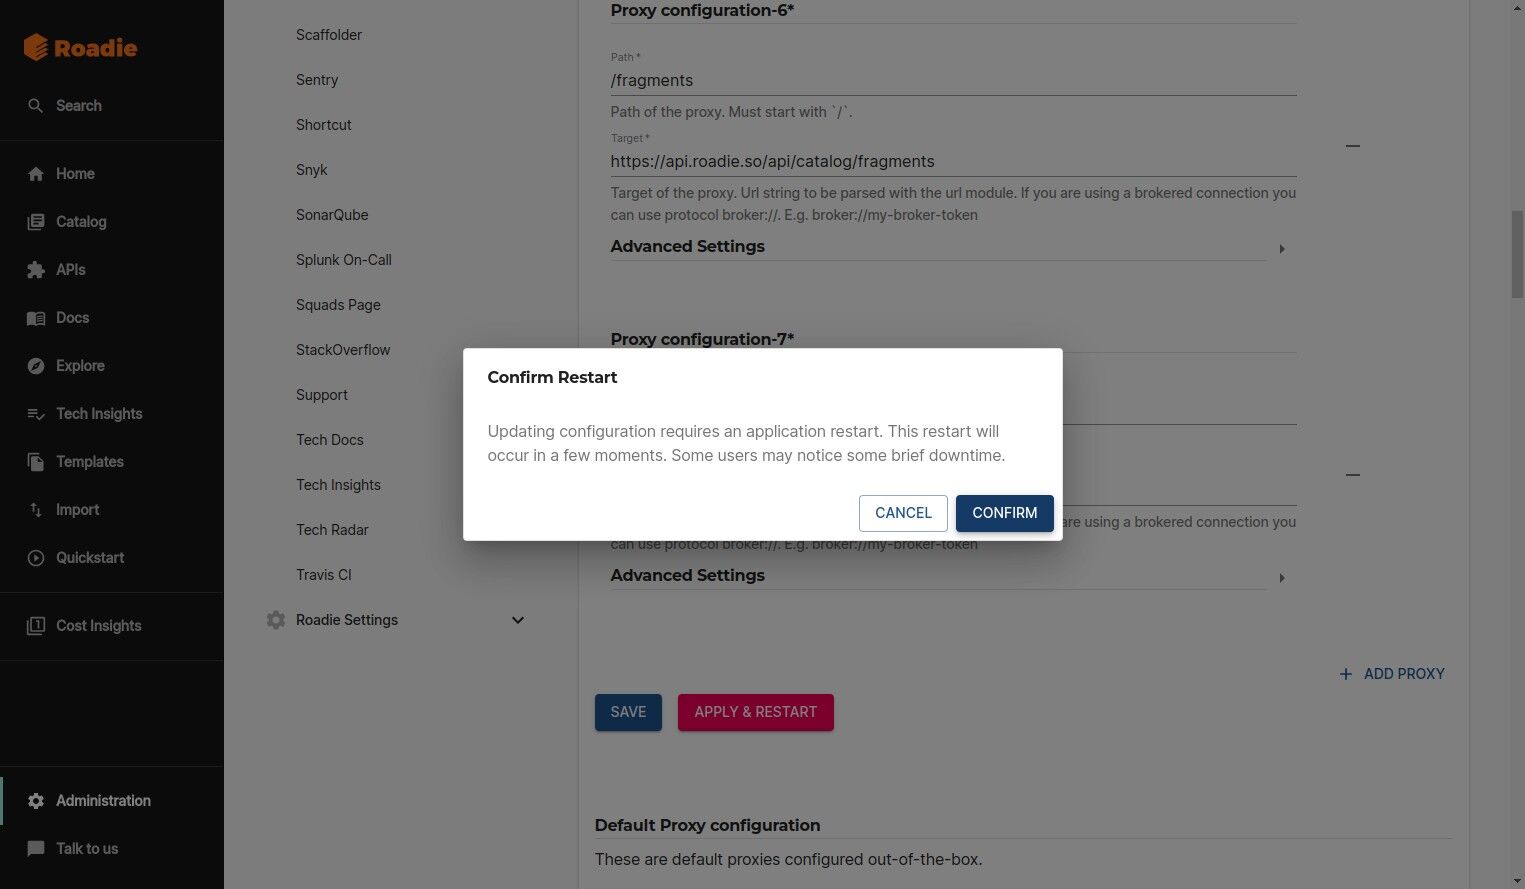1525x889 pixels.
Task: Cancel the Confirm Restart dialog
Action: tap(903, 513)
